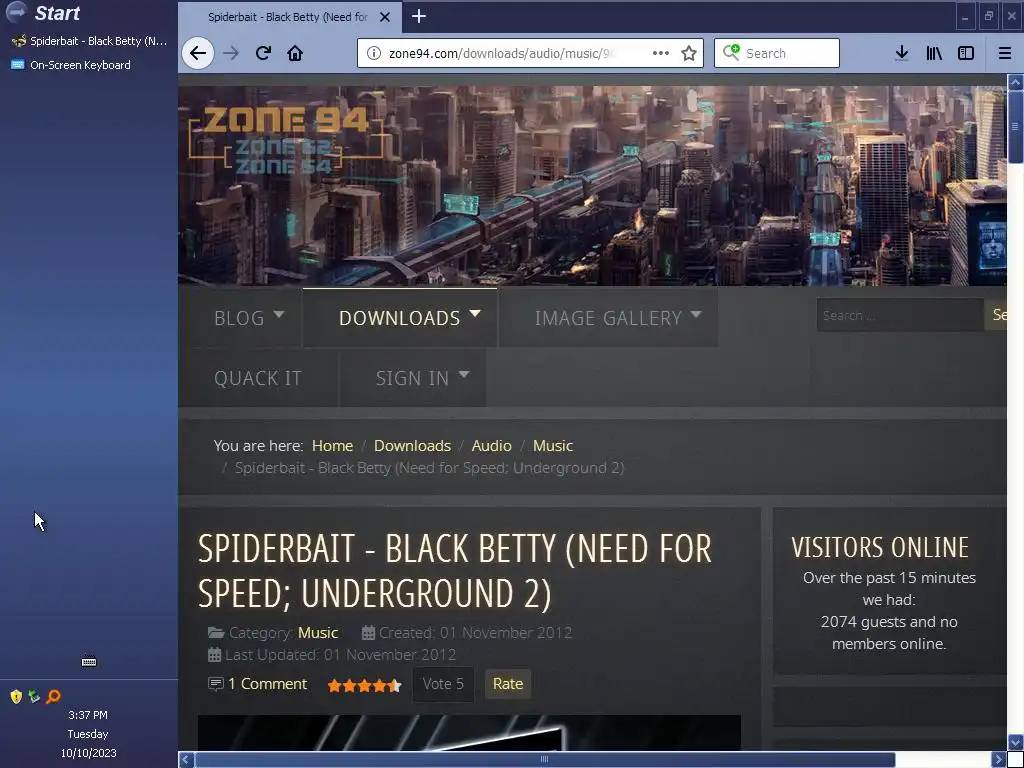Select the Spiderbait - Black Betty tab
The height and width of the screenshot is (768, 1024).
click(x=287, y=17)
